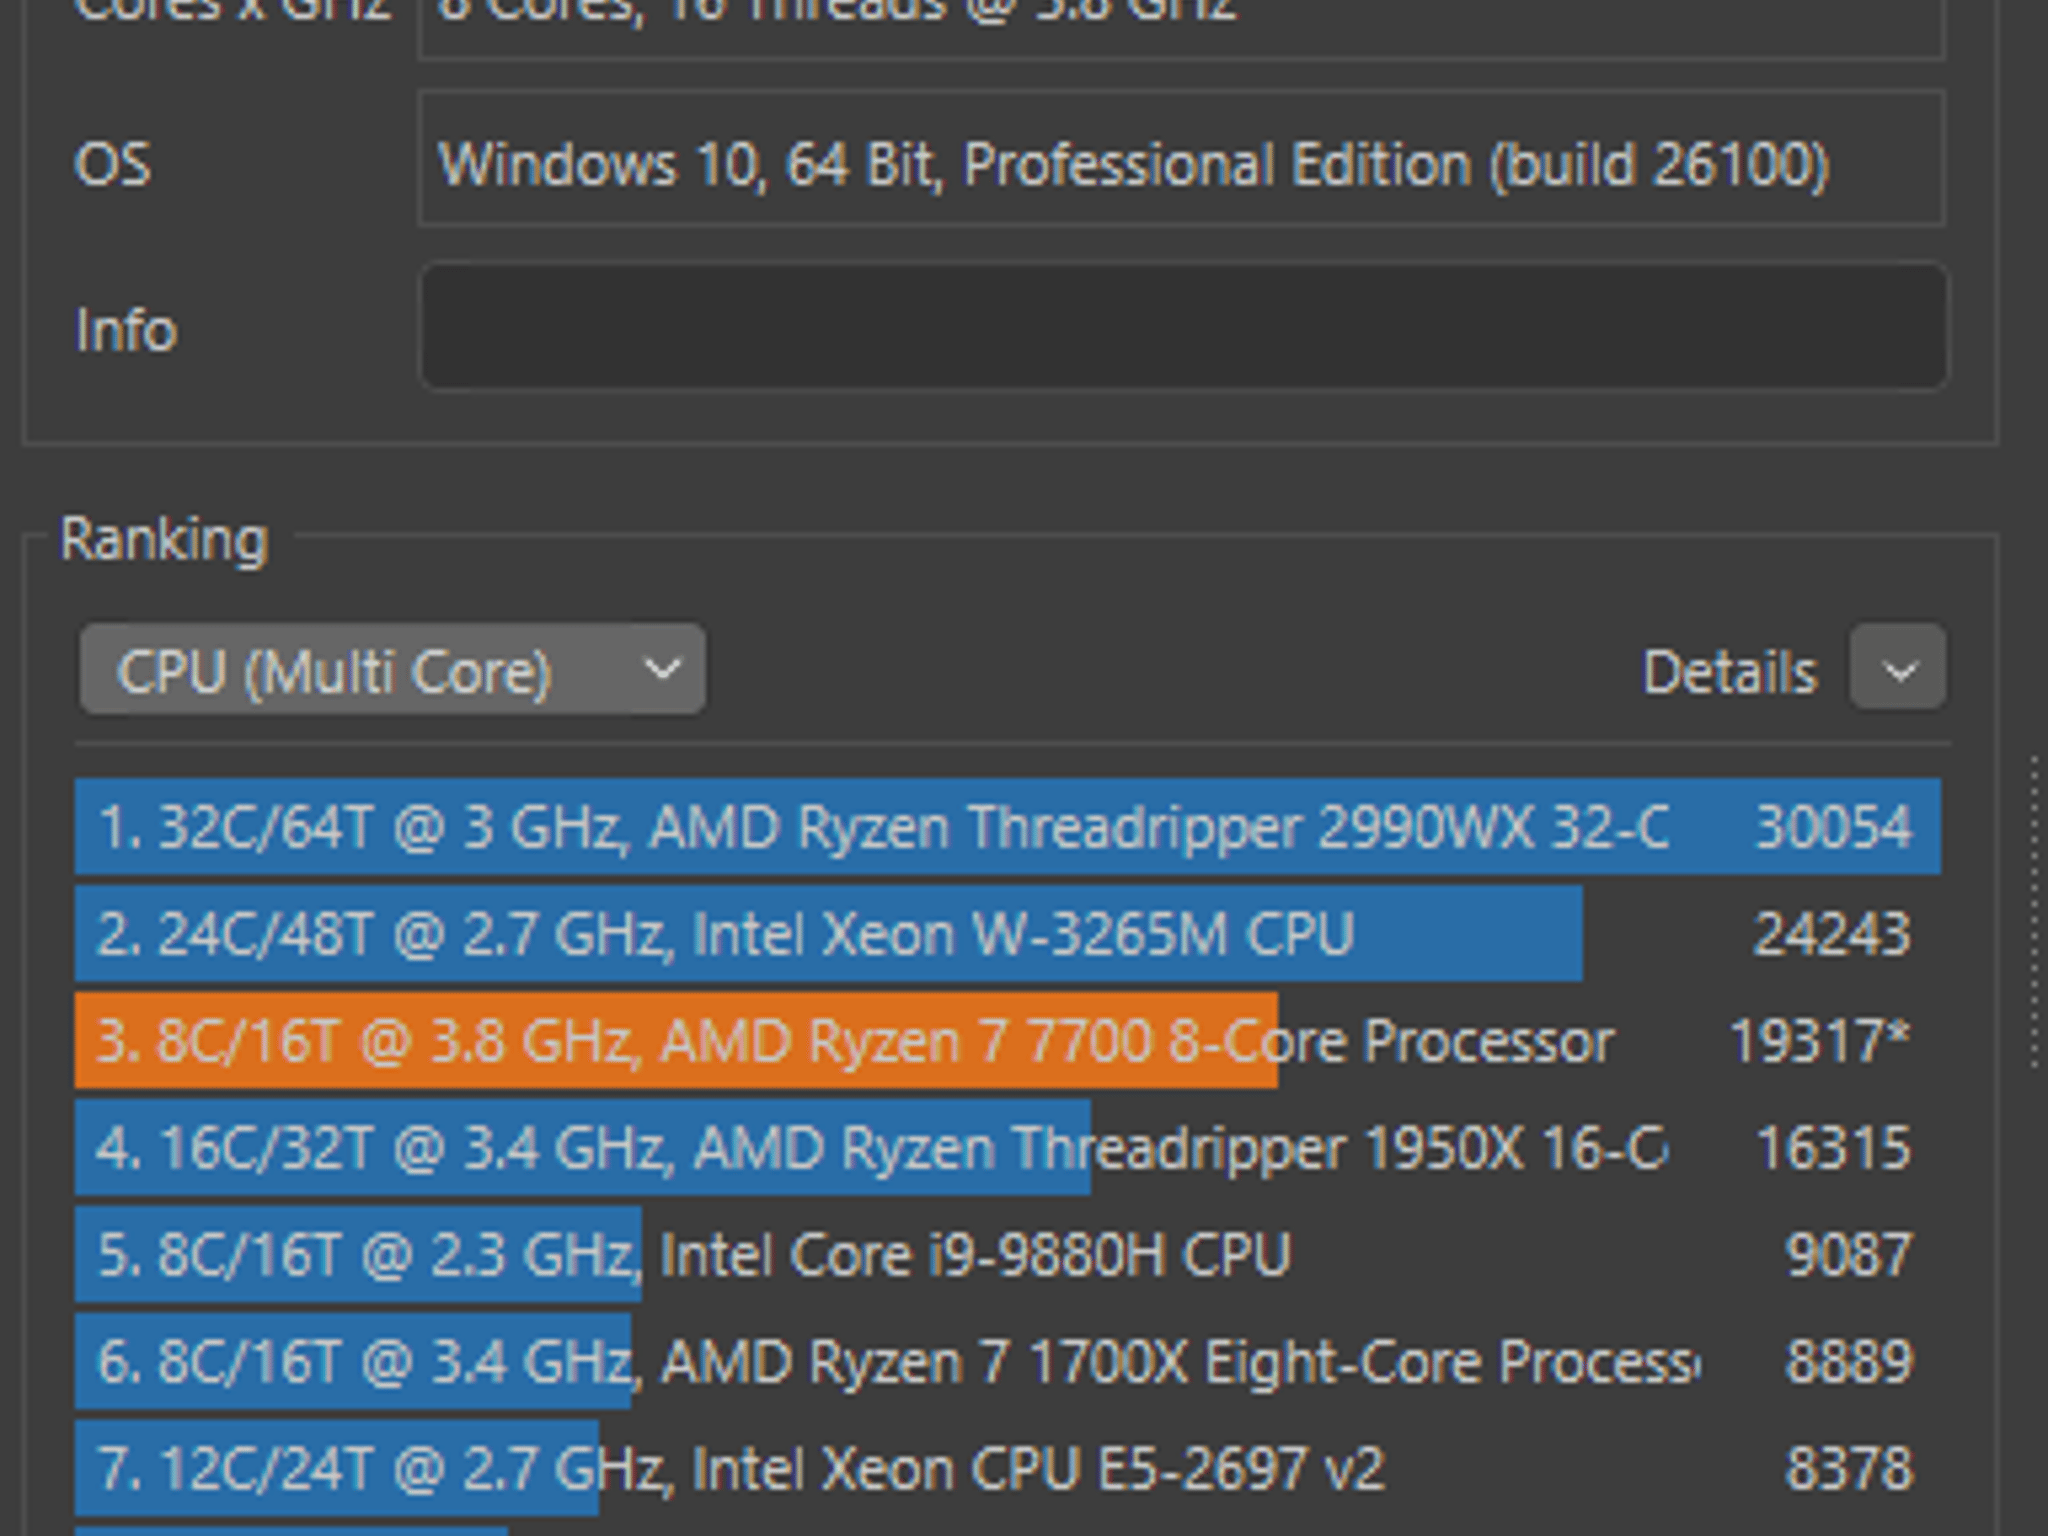Select the Xeon E5-2697 v2 ranking row
Viewport: 2048px width, 1536px height.
click(x=1008, y=1469)
